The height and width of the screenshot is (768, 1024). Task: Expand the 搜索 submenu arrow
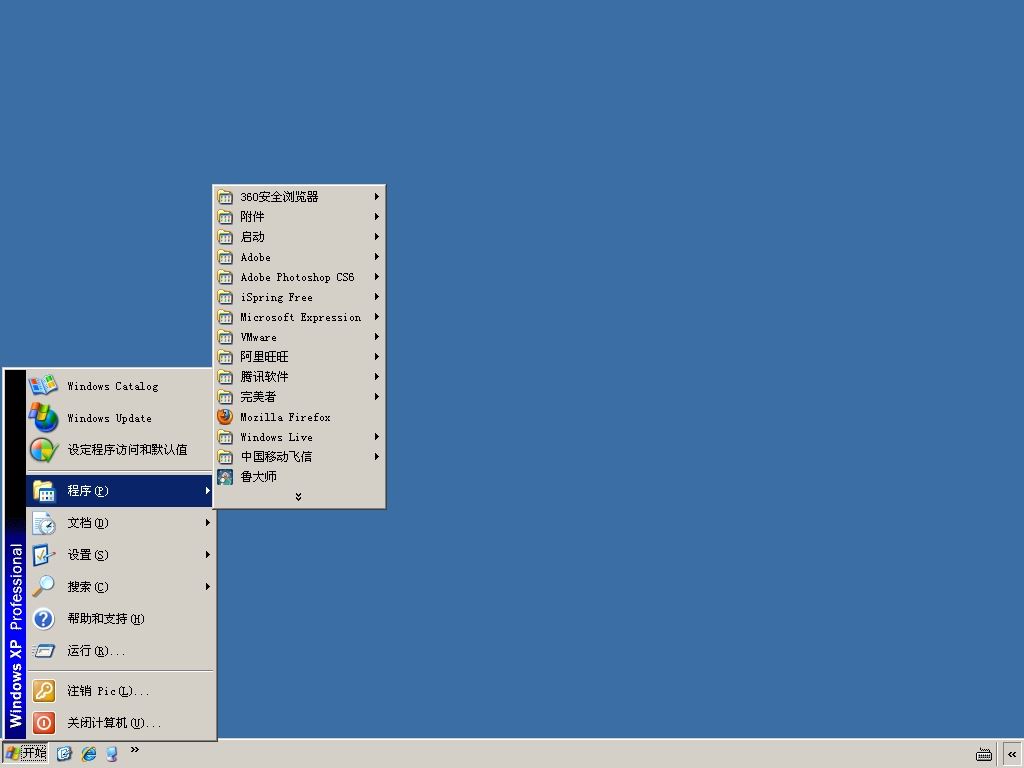208,586
